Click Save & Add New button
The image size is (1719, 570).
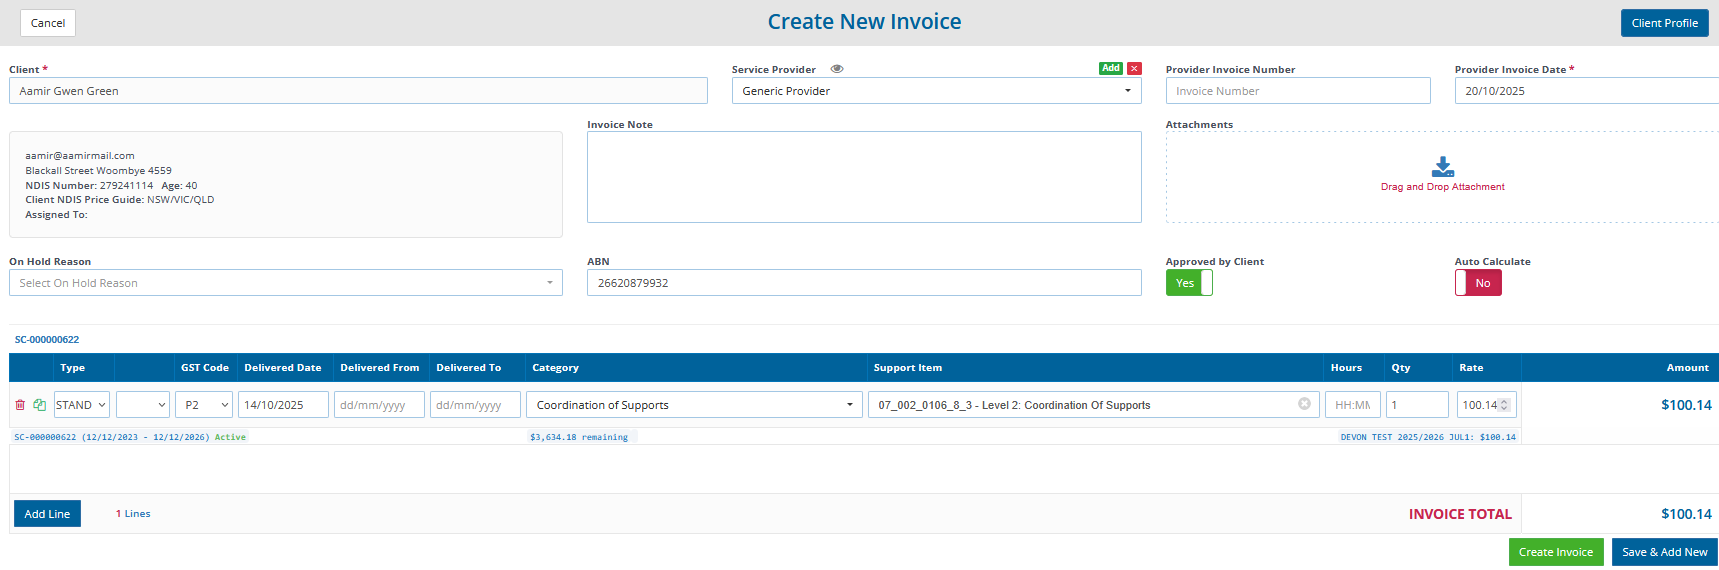(x=1664, y=552)
